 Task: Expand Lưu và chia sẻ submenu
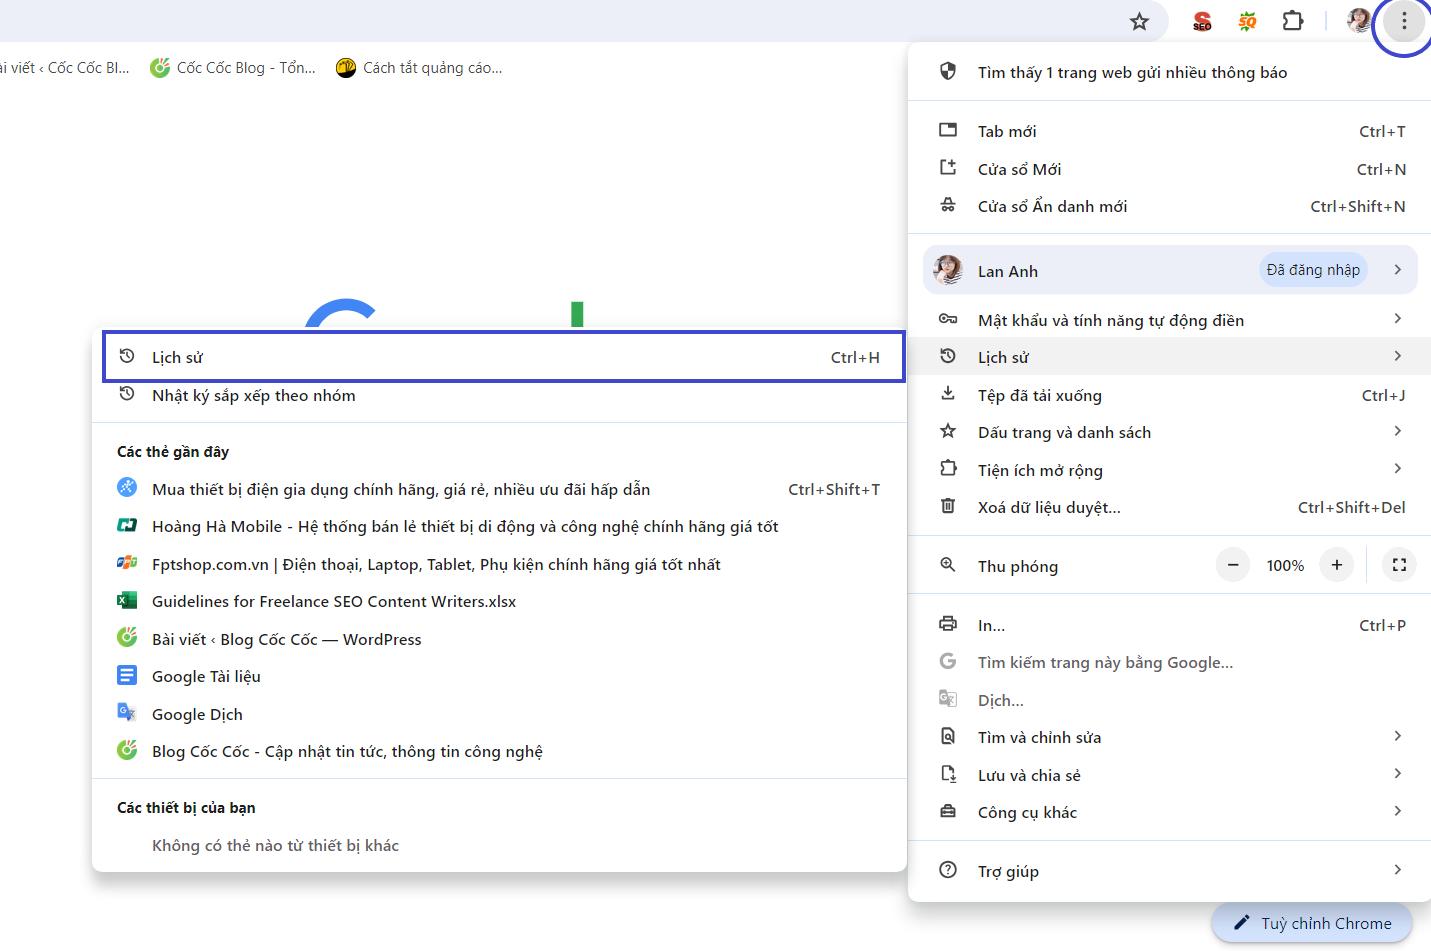pyautogui.click(x=1170, y=775)
